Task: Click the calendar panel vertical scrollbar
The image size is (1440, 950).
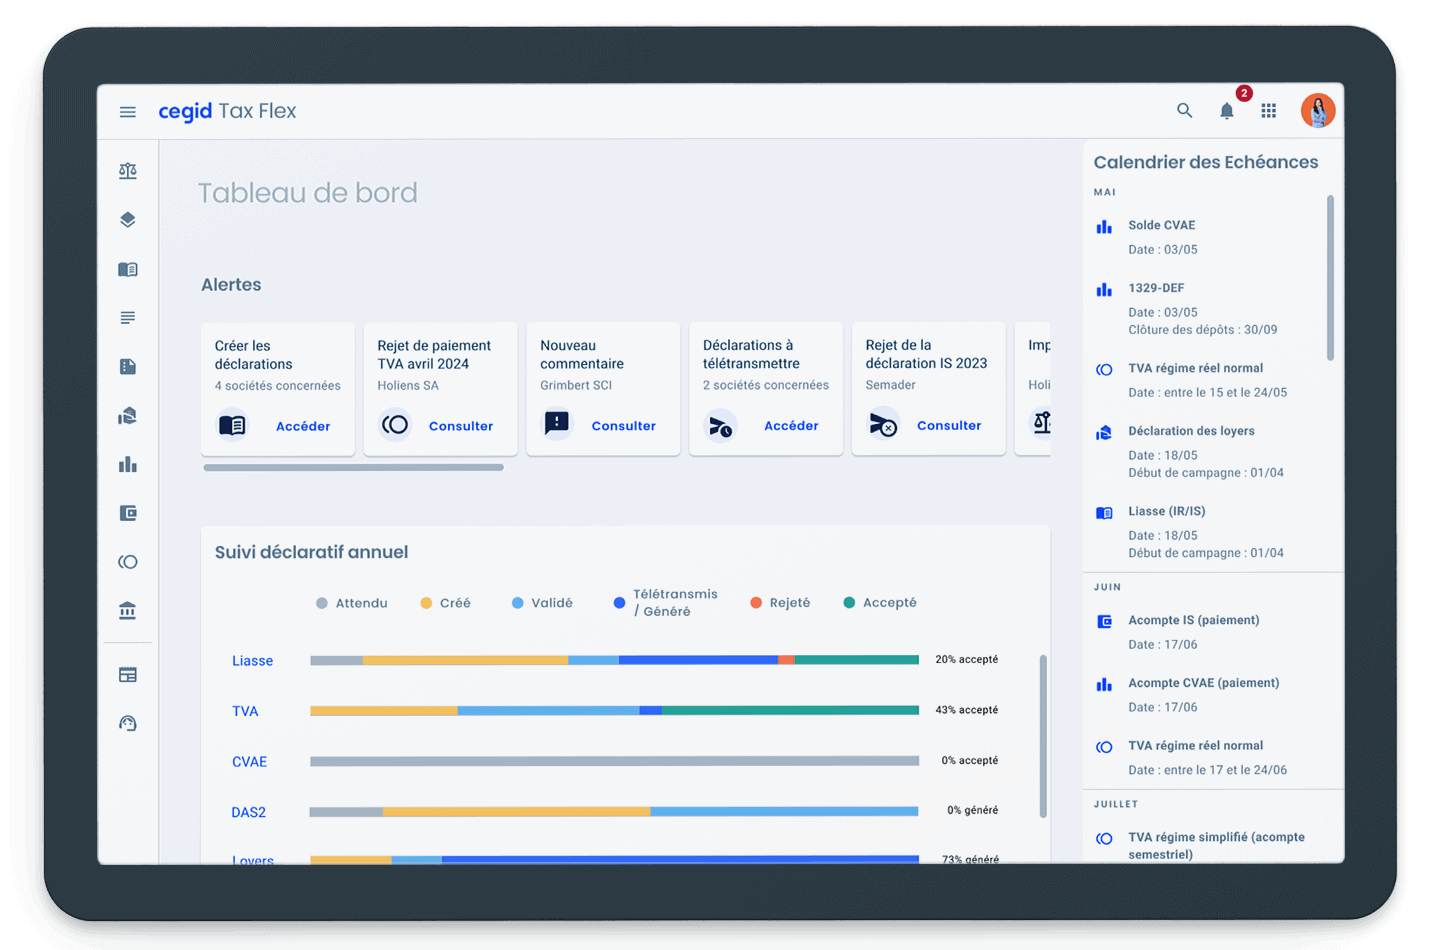Action: [1329, 278]
